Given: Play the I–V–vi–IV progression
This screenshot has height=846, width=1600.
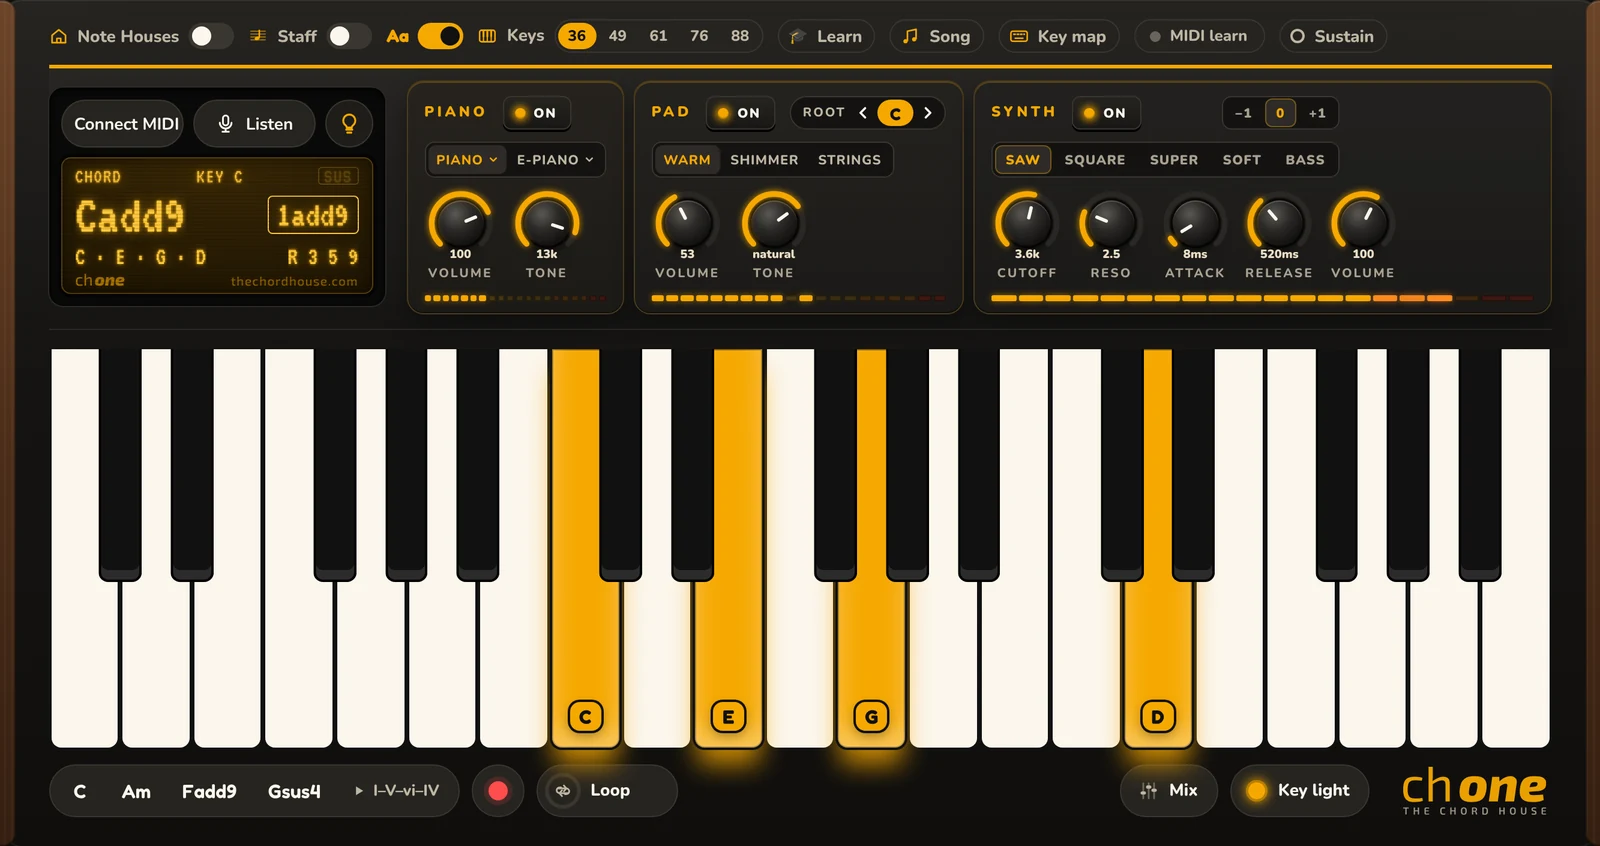Looking at the screenshot, I should pyautogui.click(x=397, y=790).
